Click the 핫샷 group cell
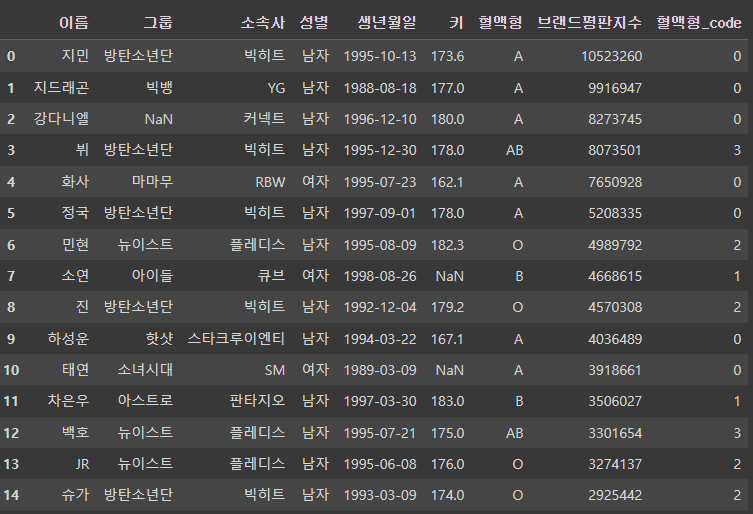Screen dimensions: 753x514 pos(159,339)
